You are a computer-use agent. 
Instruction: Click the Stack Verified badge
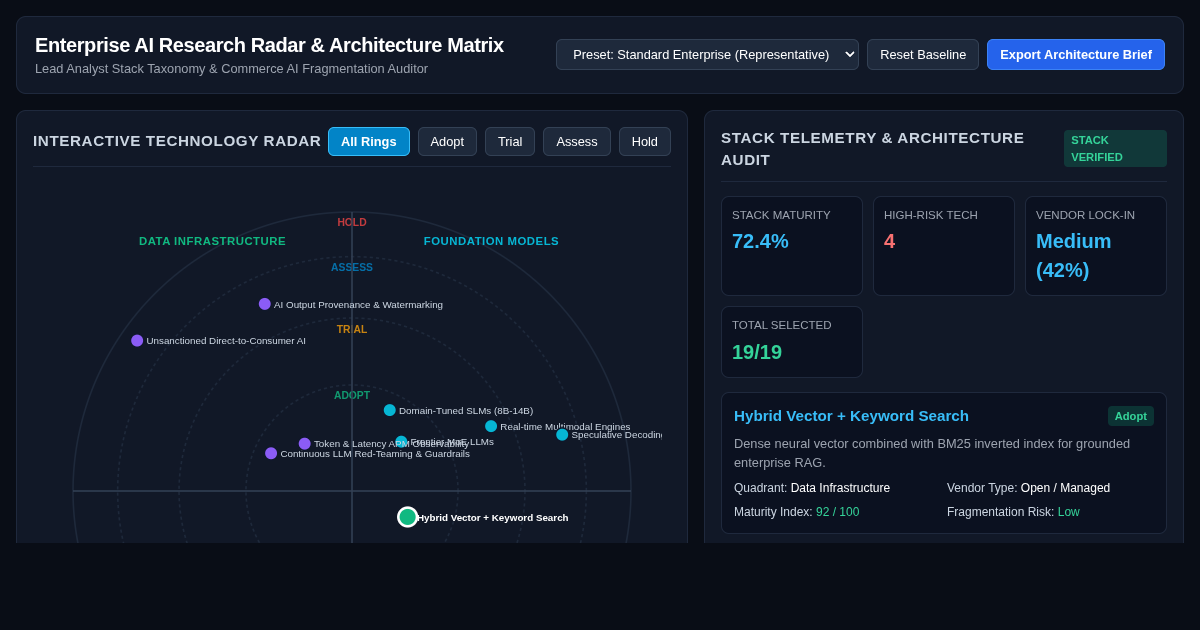(1115, 148)
